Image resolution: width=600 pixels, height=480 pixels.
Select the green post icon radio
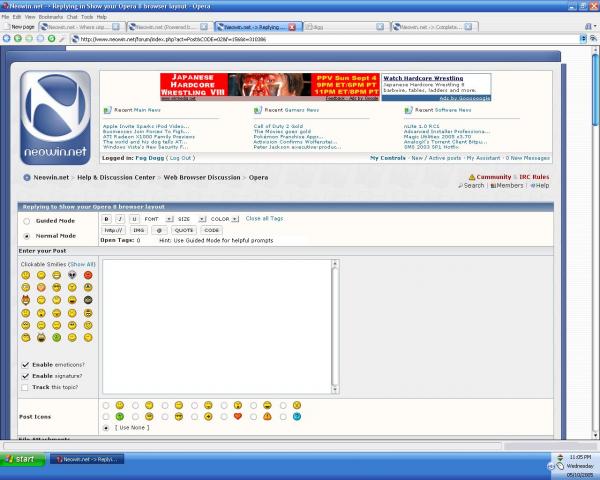(106, 416)
